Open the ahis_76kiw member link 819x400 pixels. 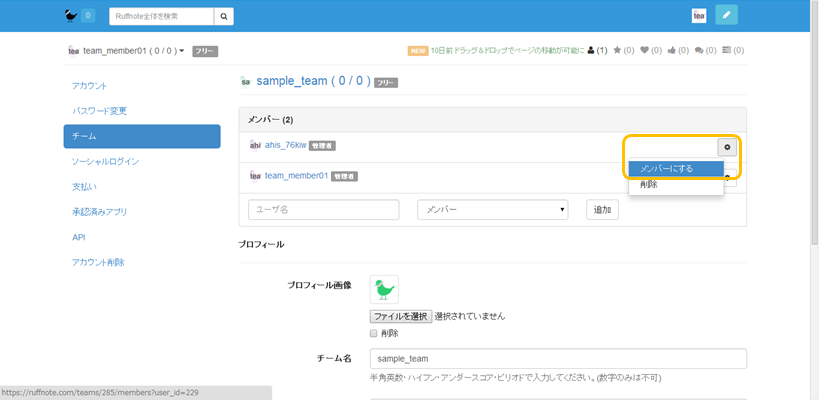click(284, 145)
